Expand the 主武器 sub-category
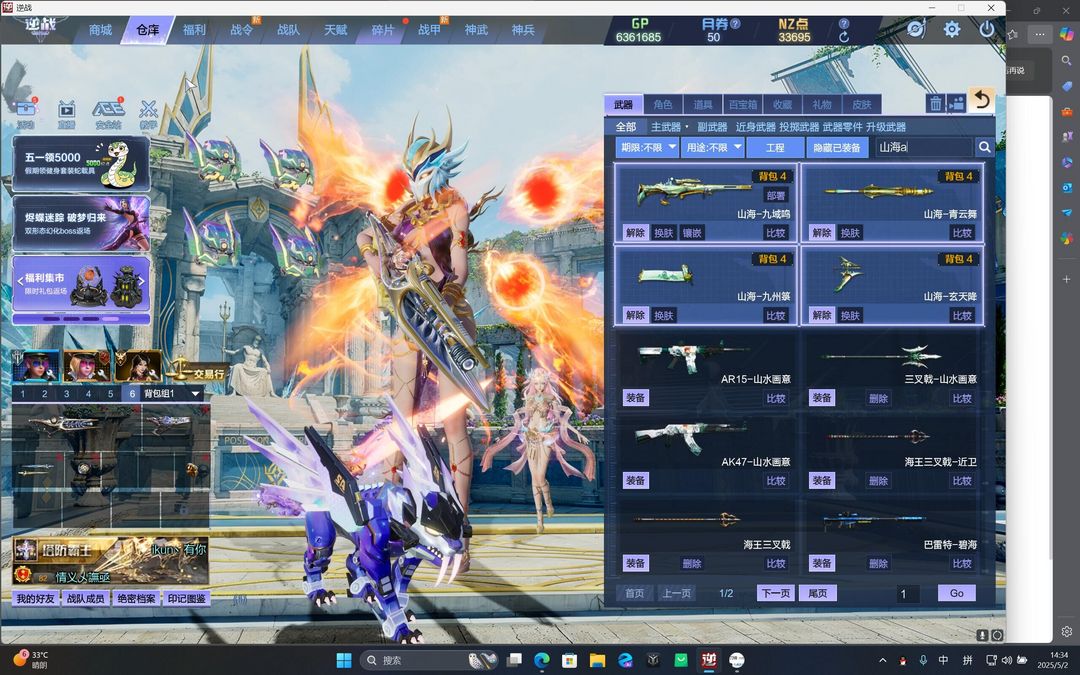The height and width of the screenshot is (675, 1080). coord(669,127)
